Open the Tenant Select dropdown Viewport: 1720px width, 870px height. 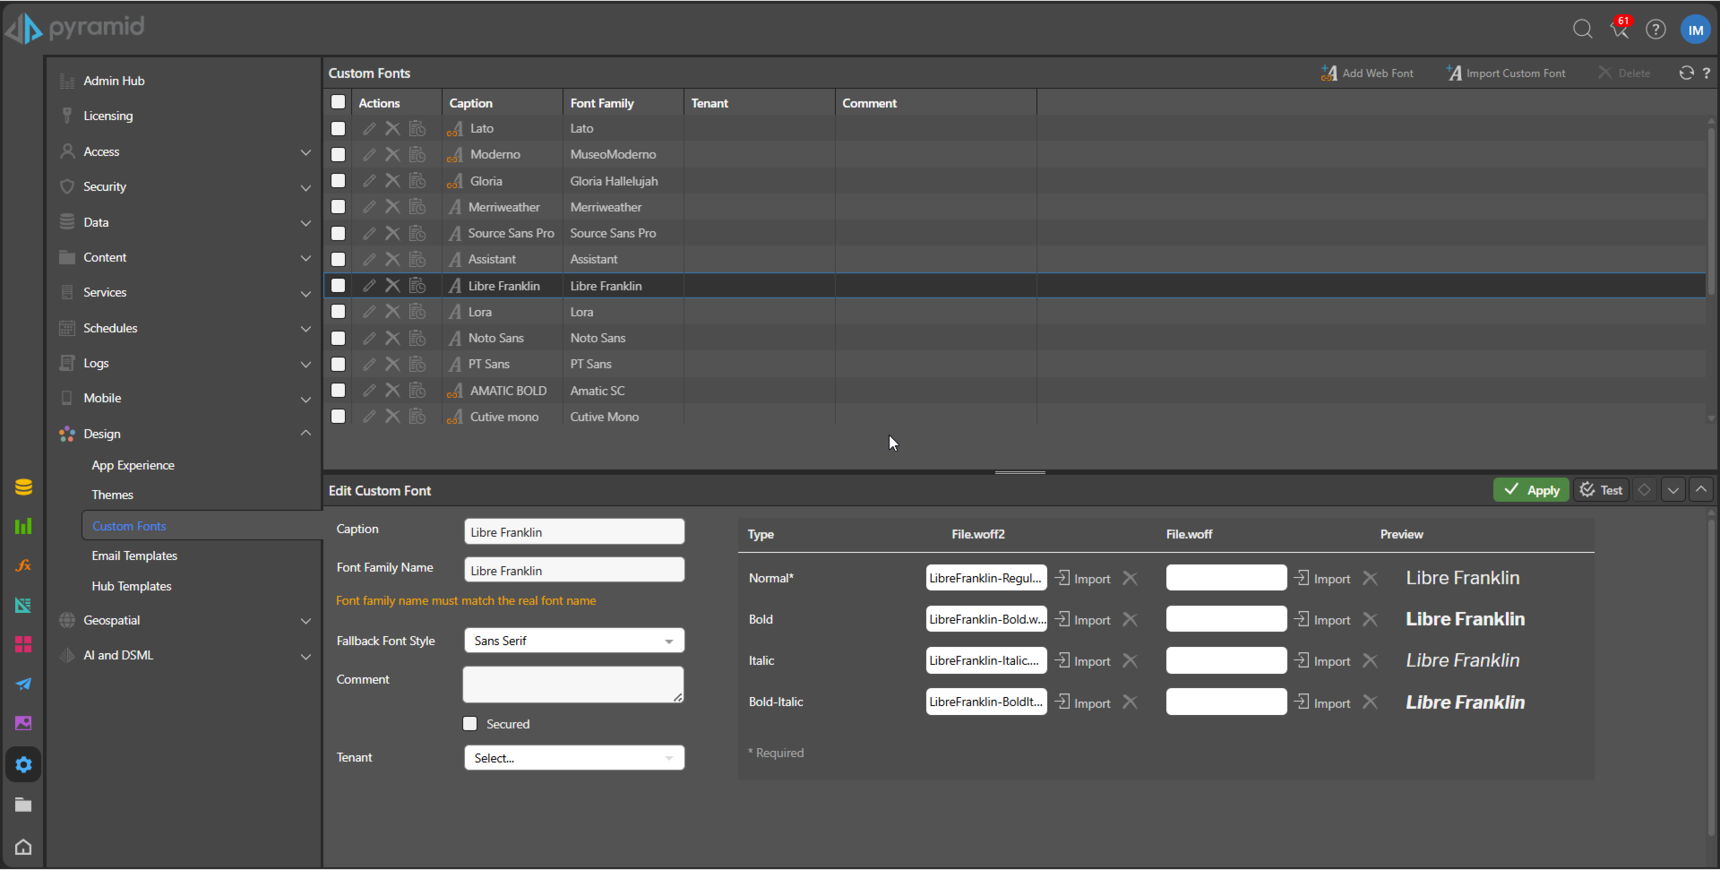[574, 758]
